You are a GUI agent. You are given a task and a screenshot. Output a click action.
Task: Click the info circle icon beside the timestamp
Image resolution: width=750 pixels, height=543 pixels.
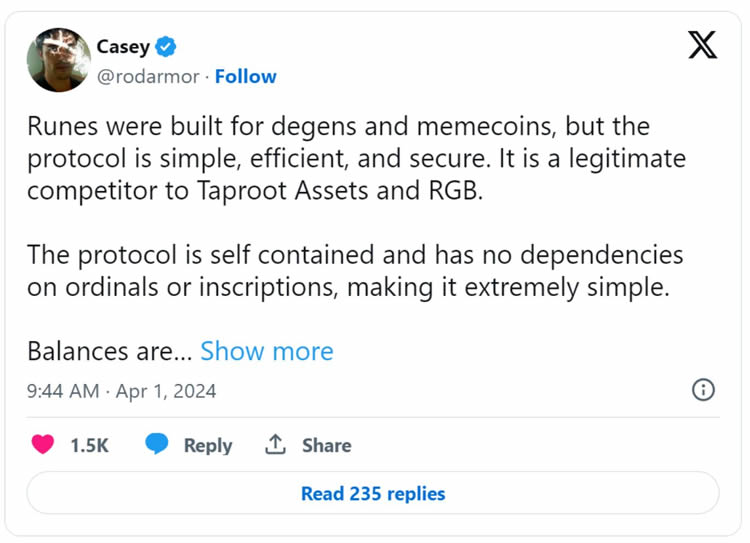[x=703, y=390]
